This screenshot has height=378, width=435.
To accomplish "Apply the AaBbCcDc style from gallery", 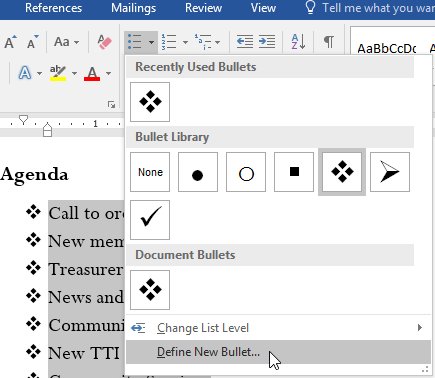I will [x=387, y=49].
